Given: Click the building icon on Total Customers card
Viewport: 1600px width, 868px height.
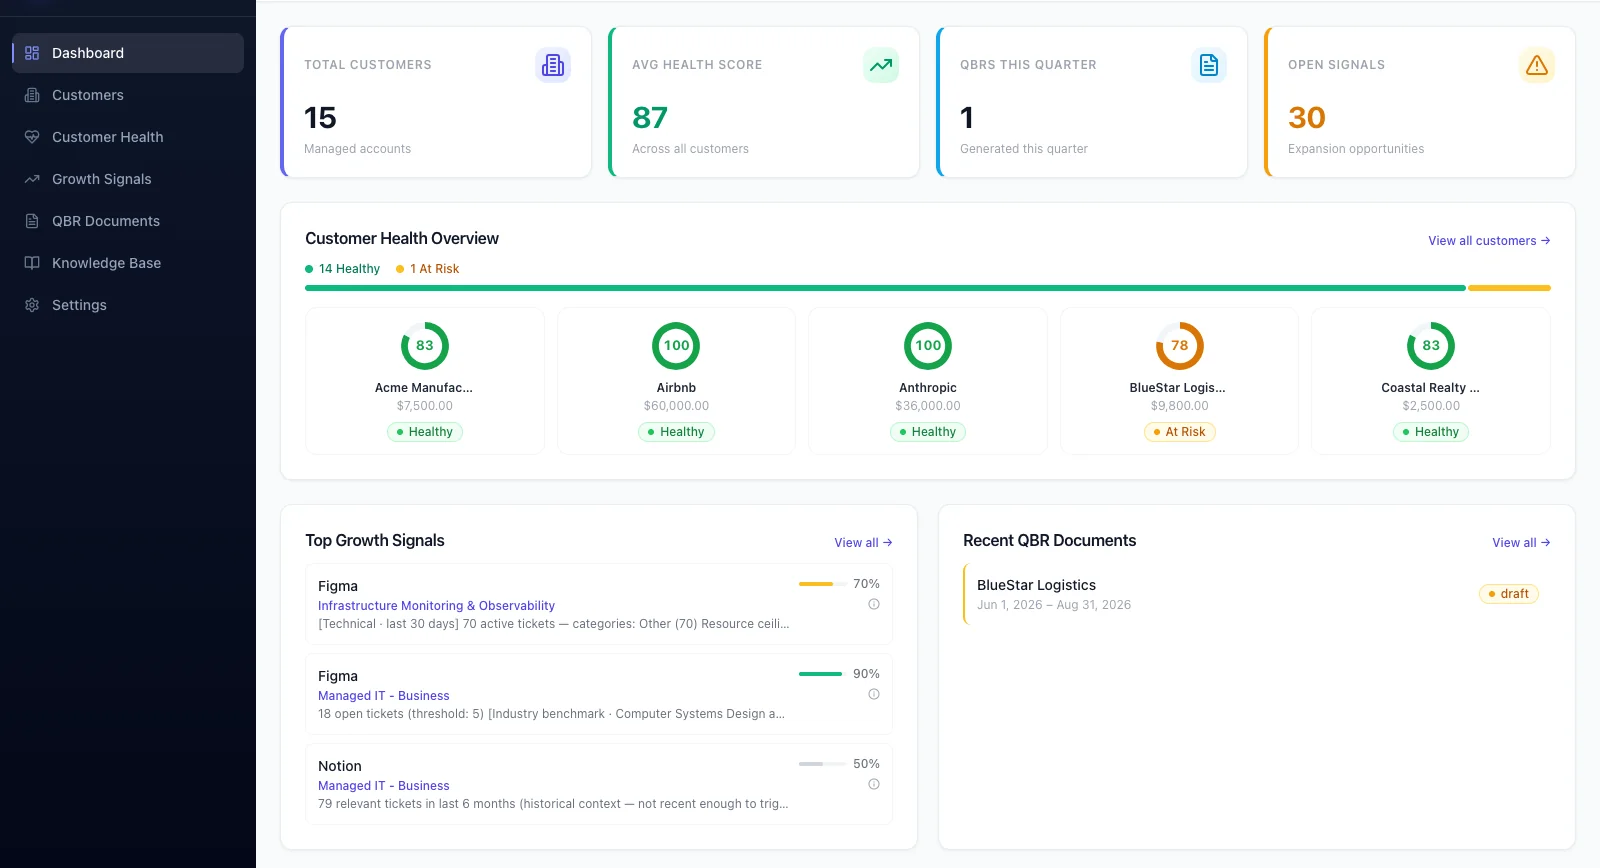Looking at the screenshot, I should 553,65.
